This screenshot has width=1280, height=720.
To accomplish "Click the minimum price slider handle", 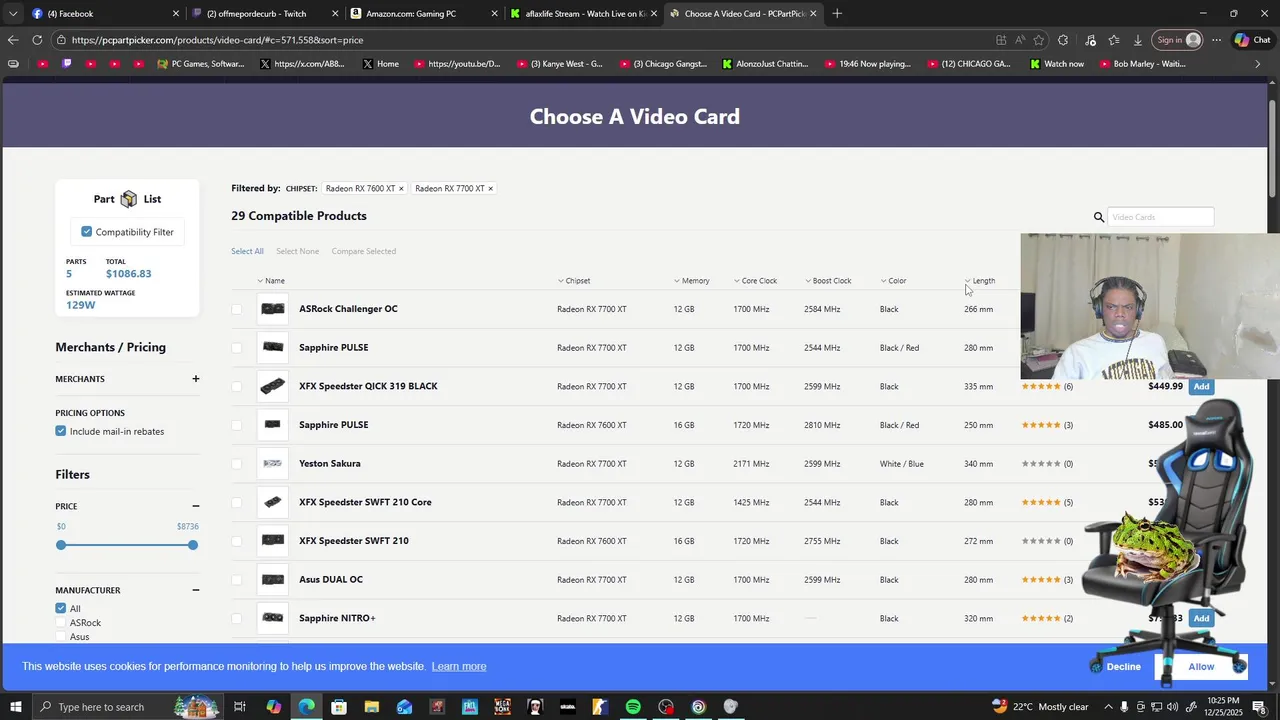I will click(x=61, y=545).
